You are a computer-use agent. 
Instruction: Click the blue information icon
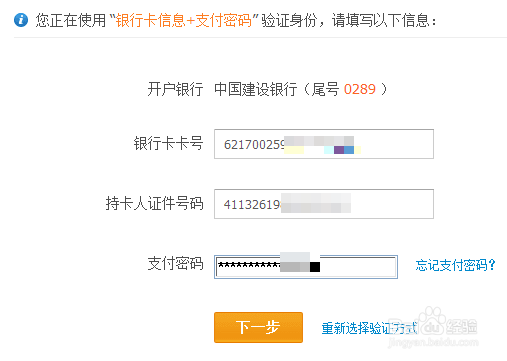21,20
